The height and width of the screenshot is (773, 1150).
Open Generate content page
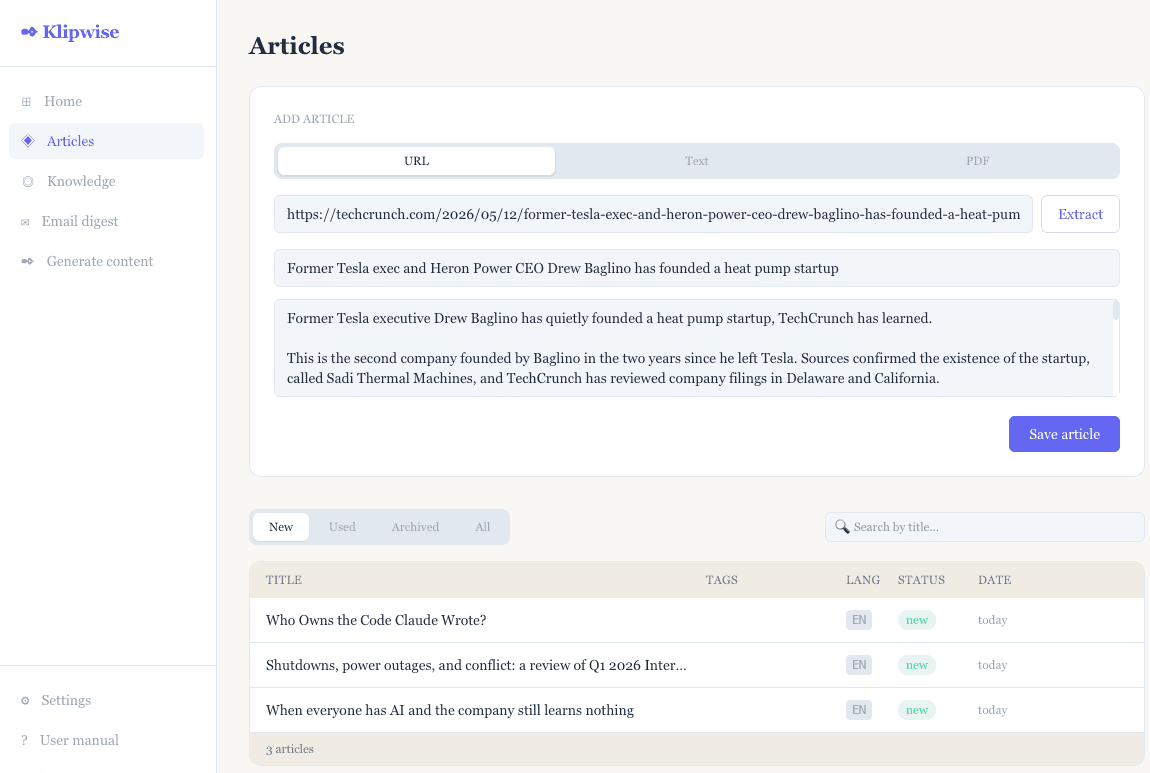point(106,261)
